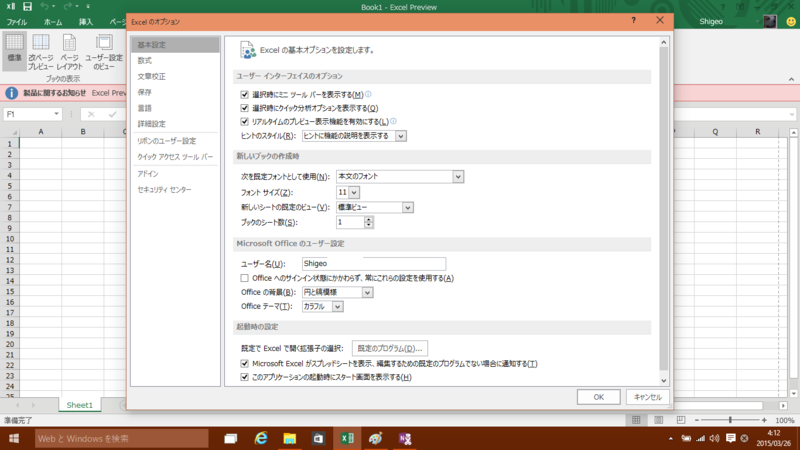800x450 pixels.
Task: Open File Explorer from taskbar
Action: point(289,438)
